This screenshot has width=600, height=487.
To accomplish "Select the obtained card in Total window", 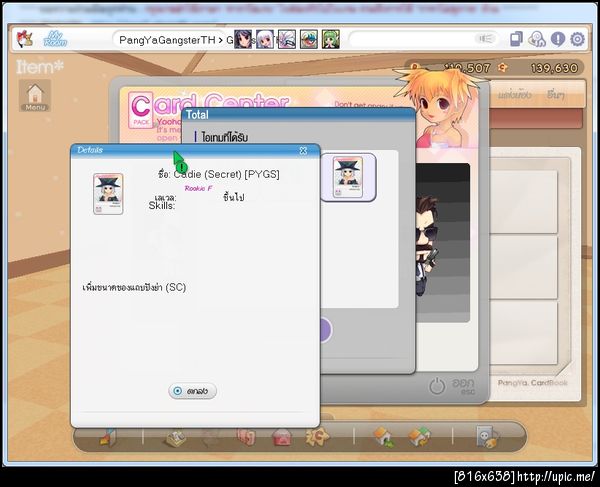I will [x=348, y=177].
